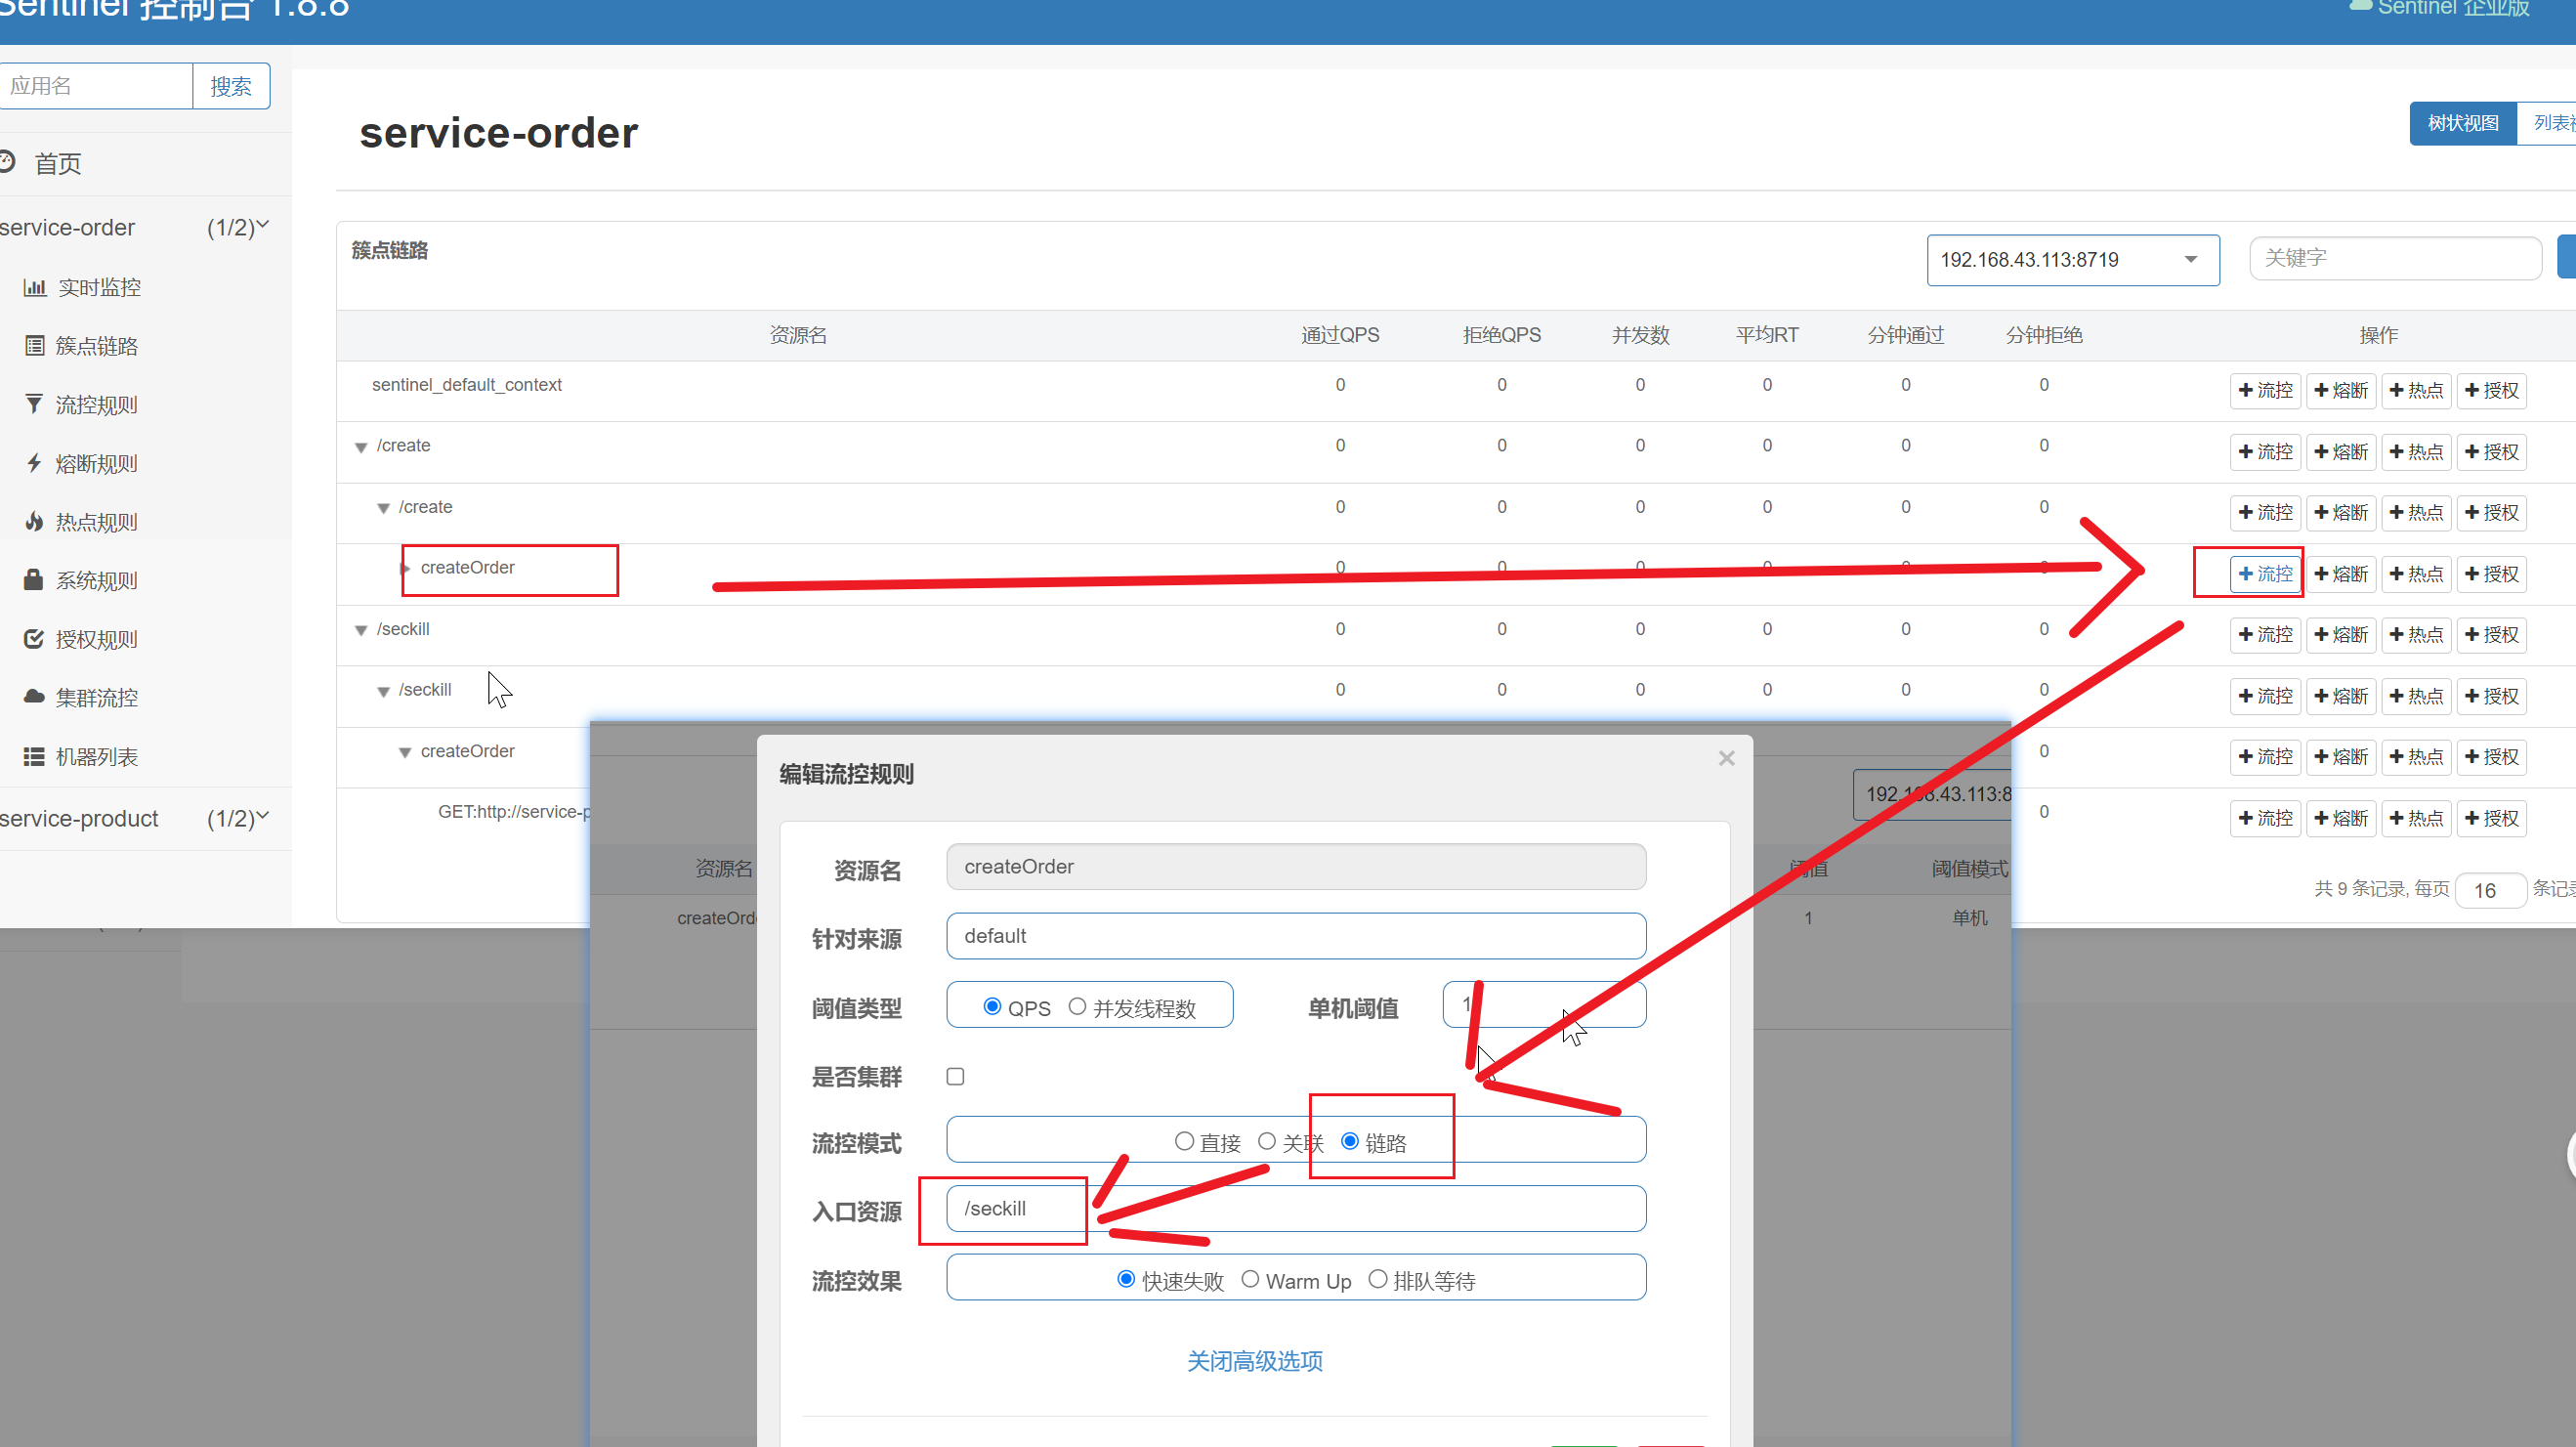Select the Warm Up flow control effect
Viewport: 2576px width, 1447px height.
point(1250,1279)
